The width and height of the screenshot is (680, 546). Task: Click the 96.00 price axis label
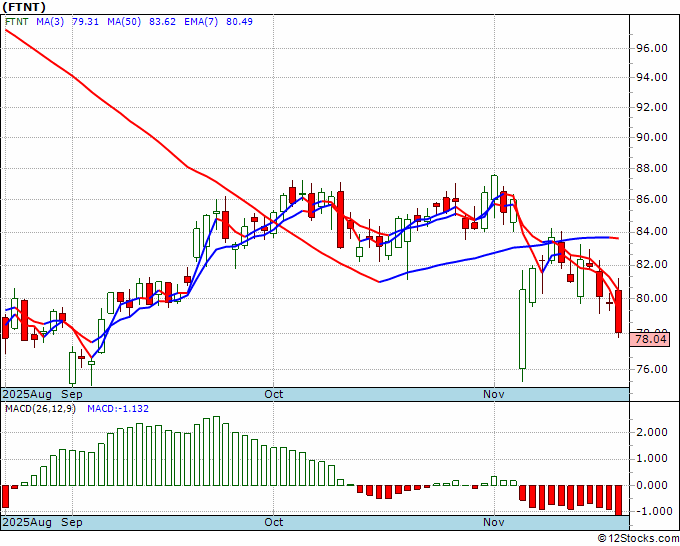point(652,48)
